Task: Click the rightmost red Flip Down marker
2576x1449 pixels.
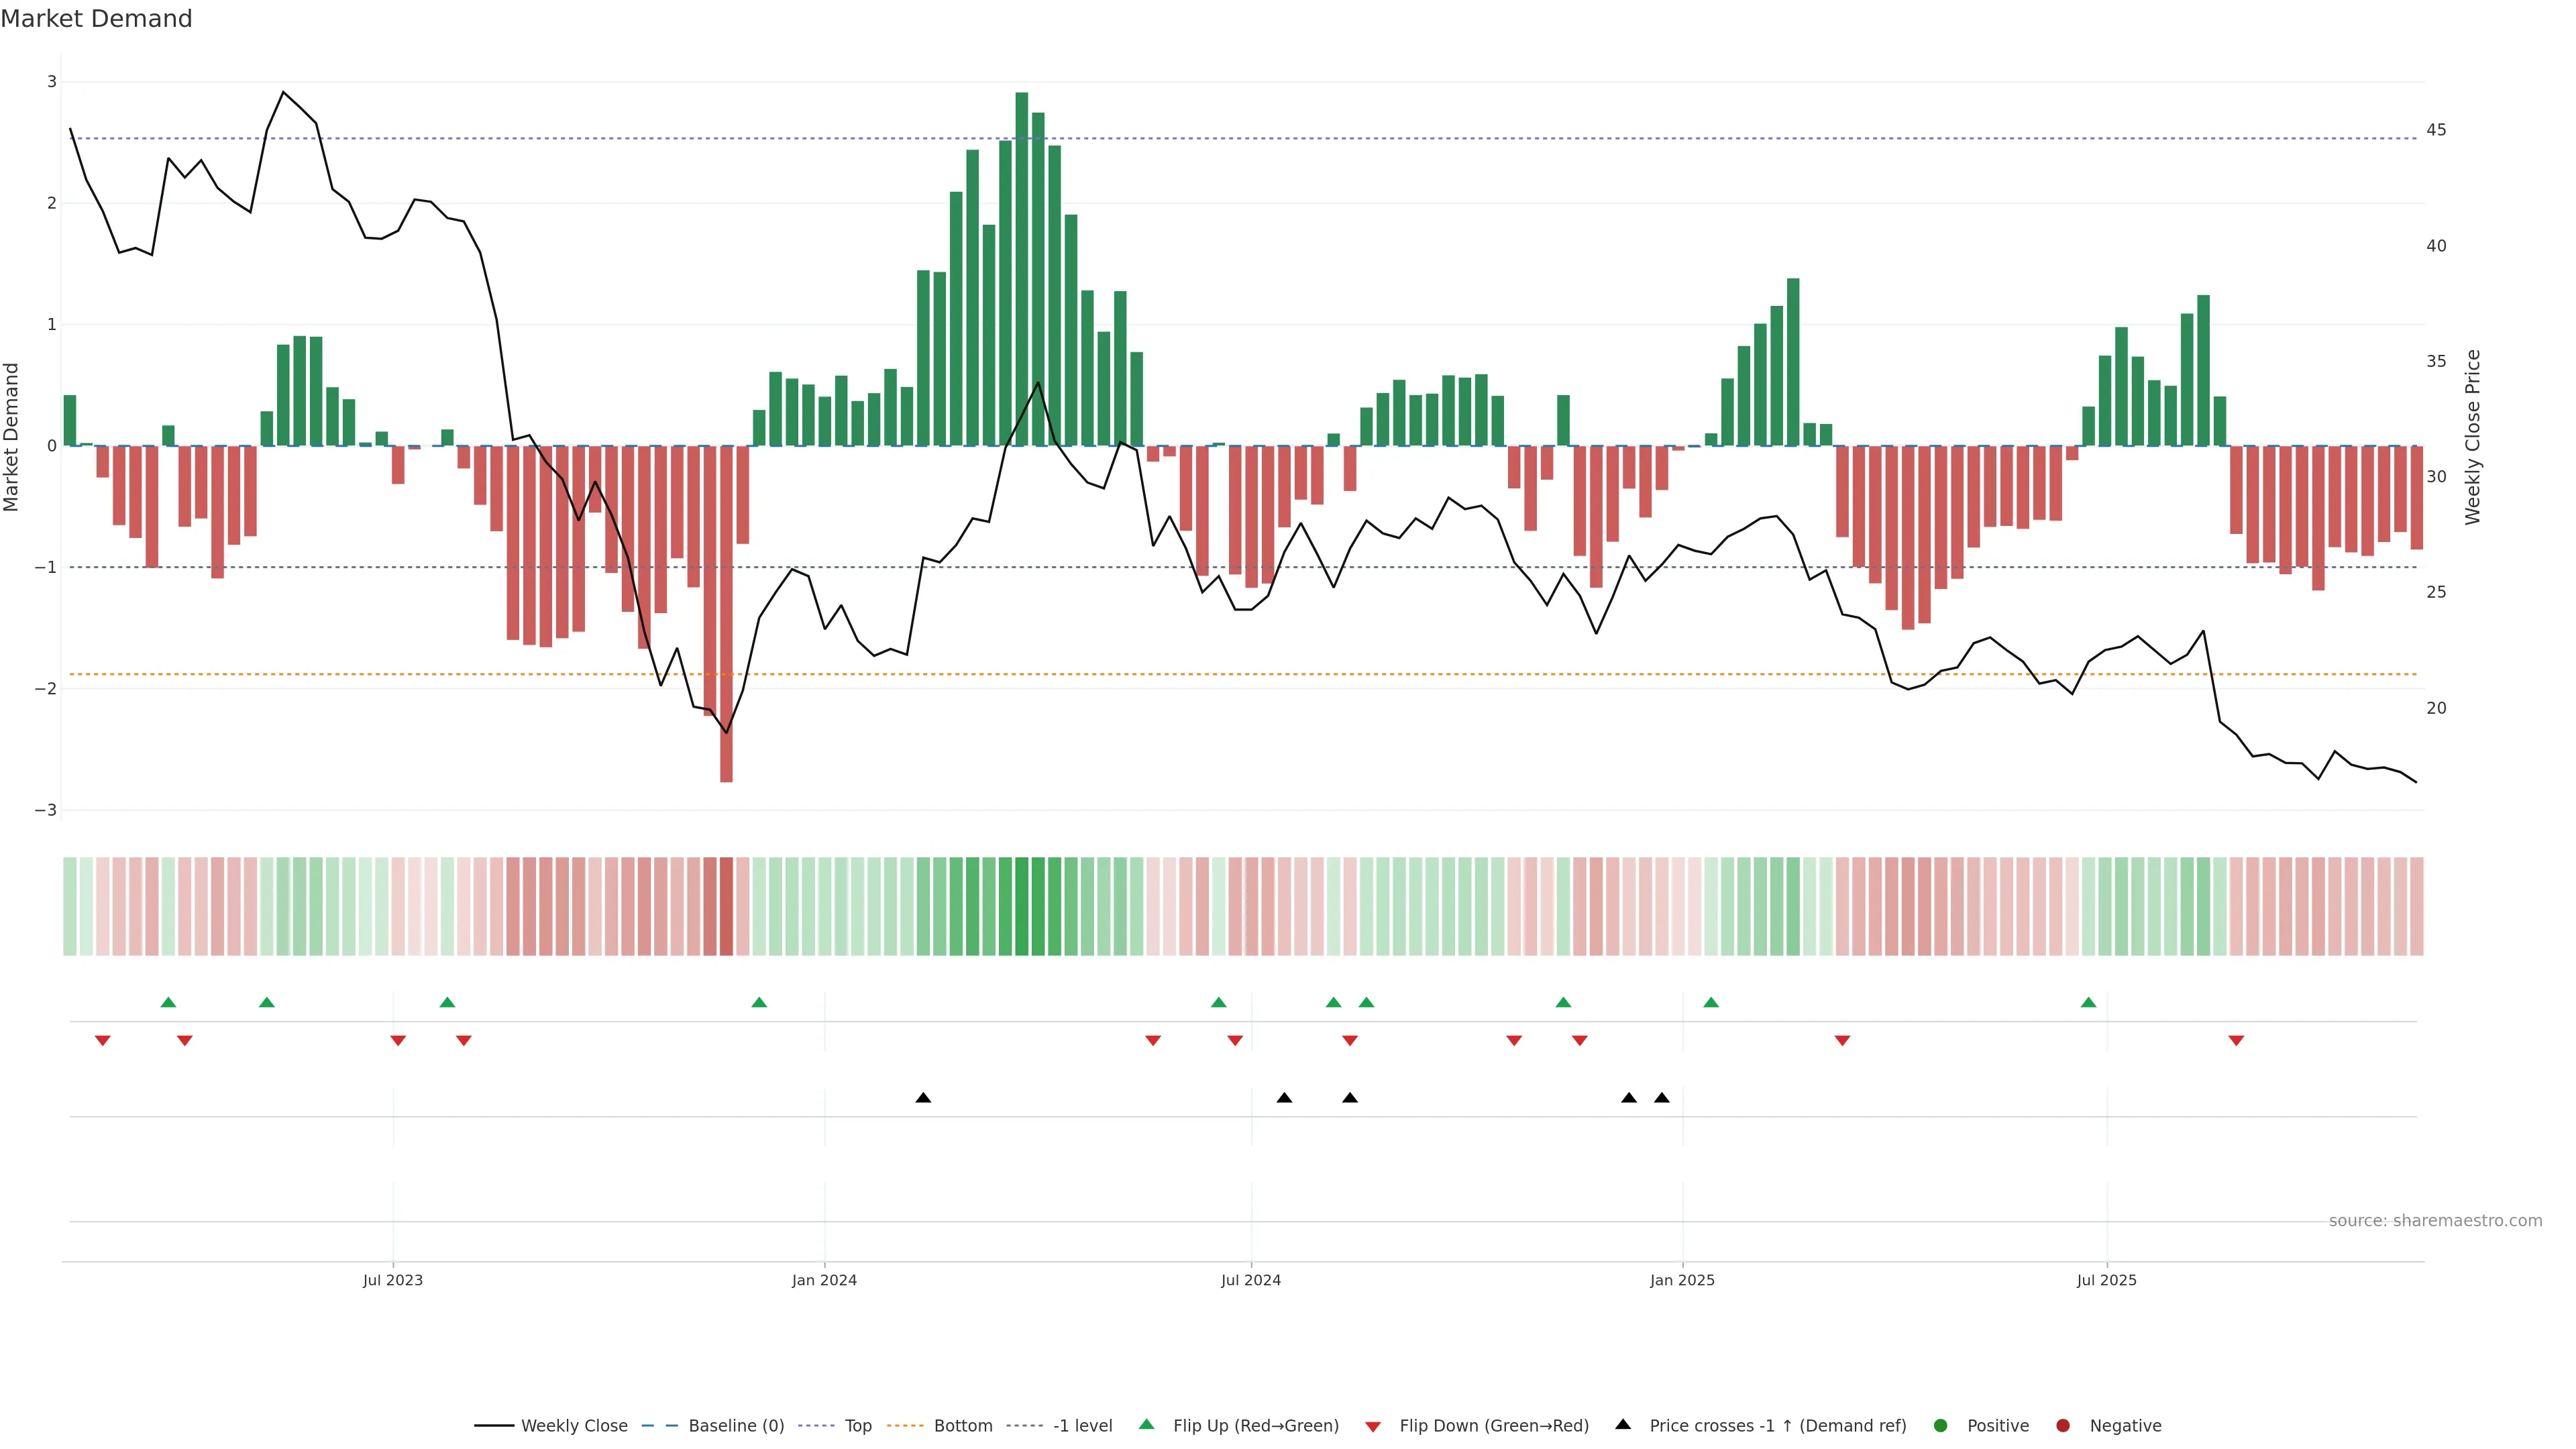Action: coord(2236,1041)
